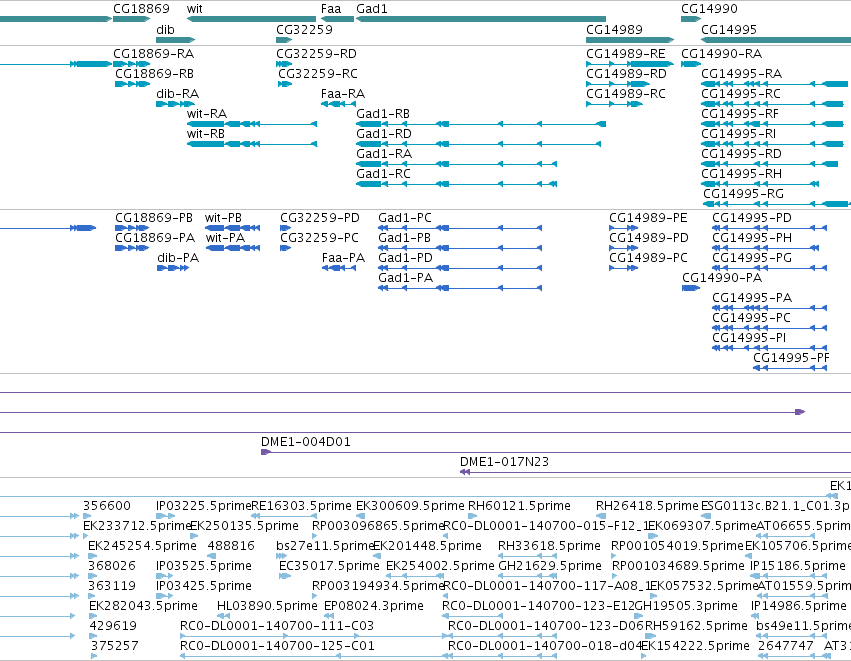Image resolution: width=851 pixels, height=661 pixels.
Task: Select protein CG14995-PF
Action: click(x=791, y=358)
